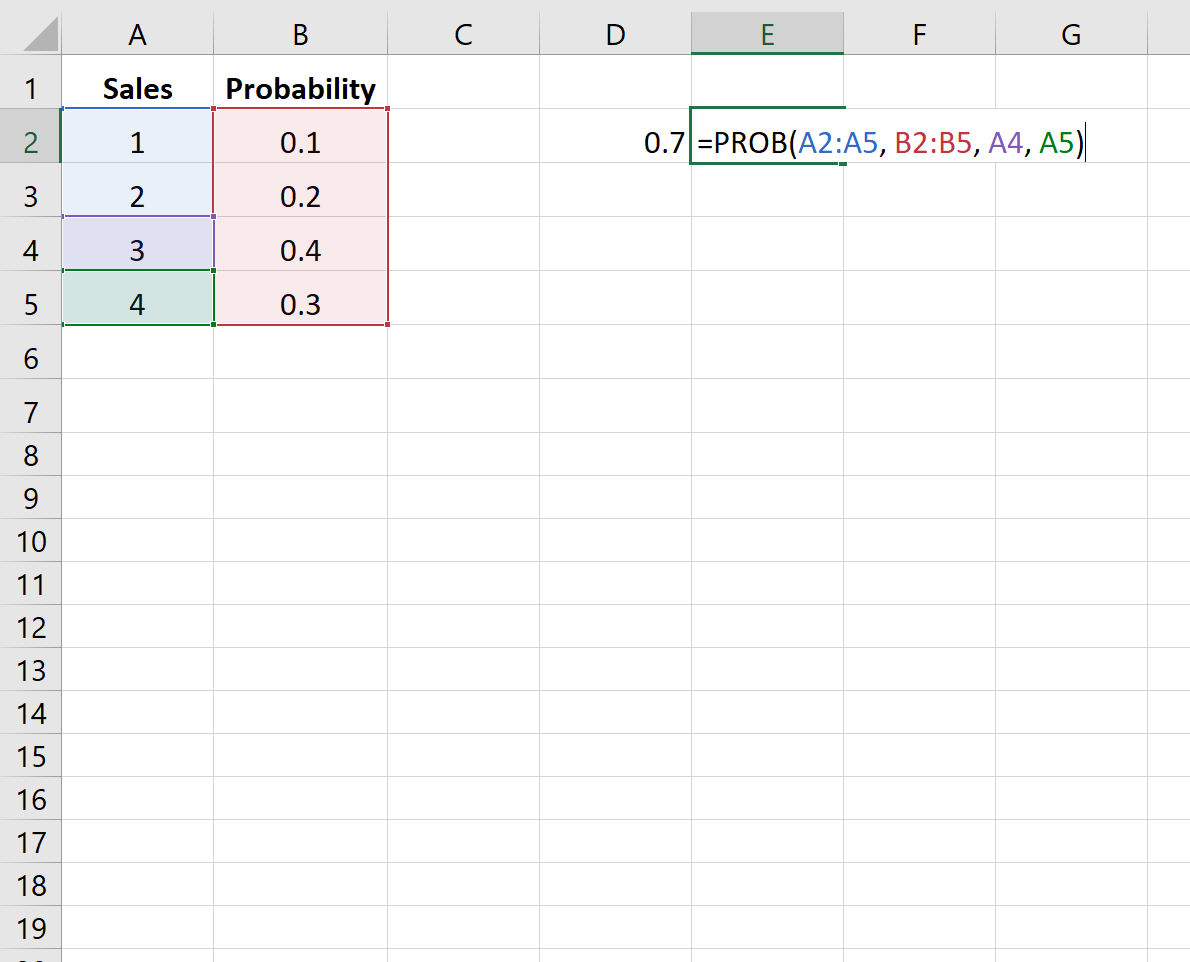This screenshot has width=1190, height=962.
Task: Select row 8 header
Action: pyautogui.click(x=30, y=455)
